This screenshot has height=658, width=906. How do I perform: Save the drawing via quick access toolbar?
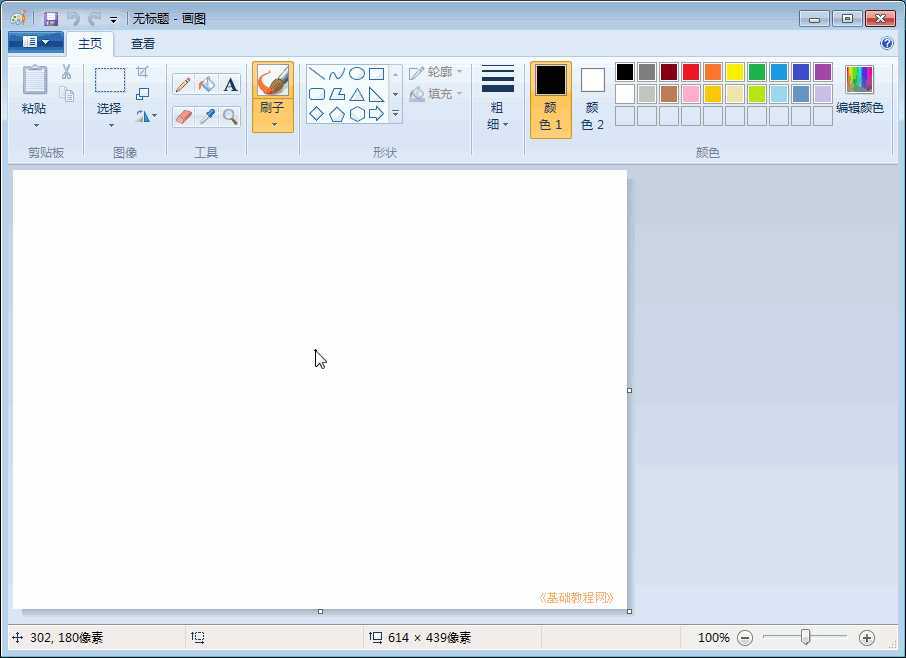tap(50, 18)
